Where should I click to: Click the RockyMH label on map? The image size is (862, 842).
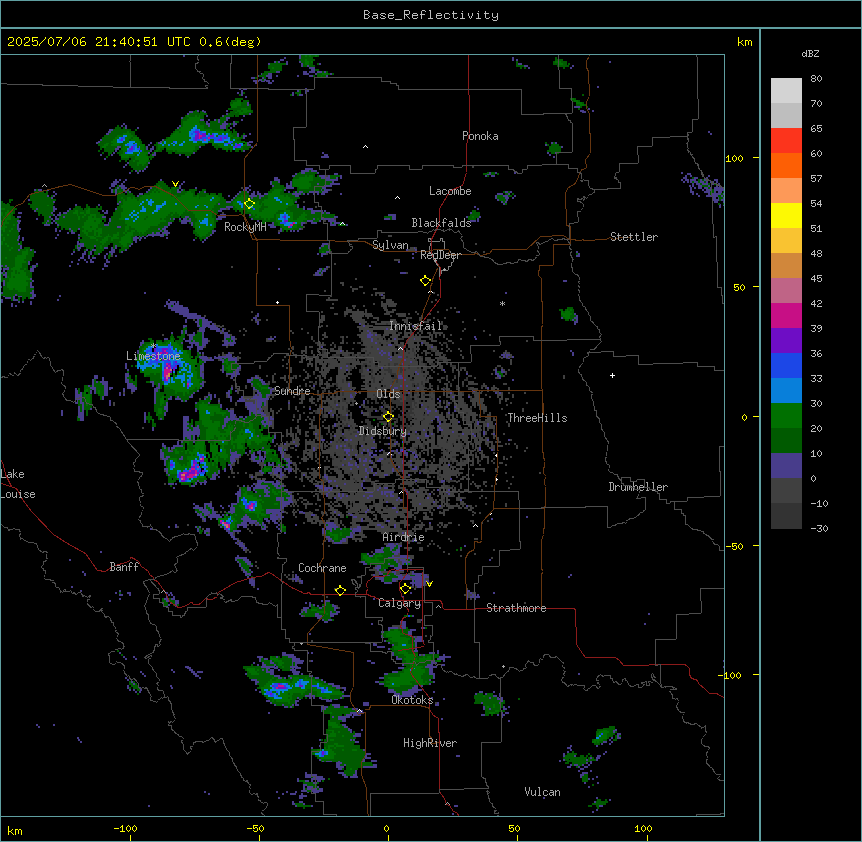[x=245, y=227]
